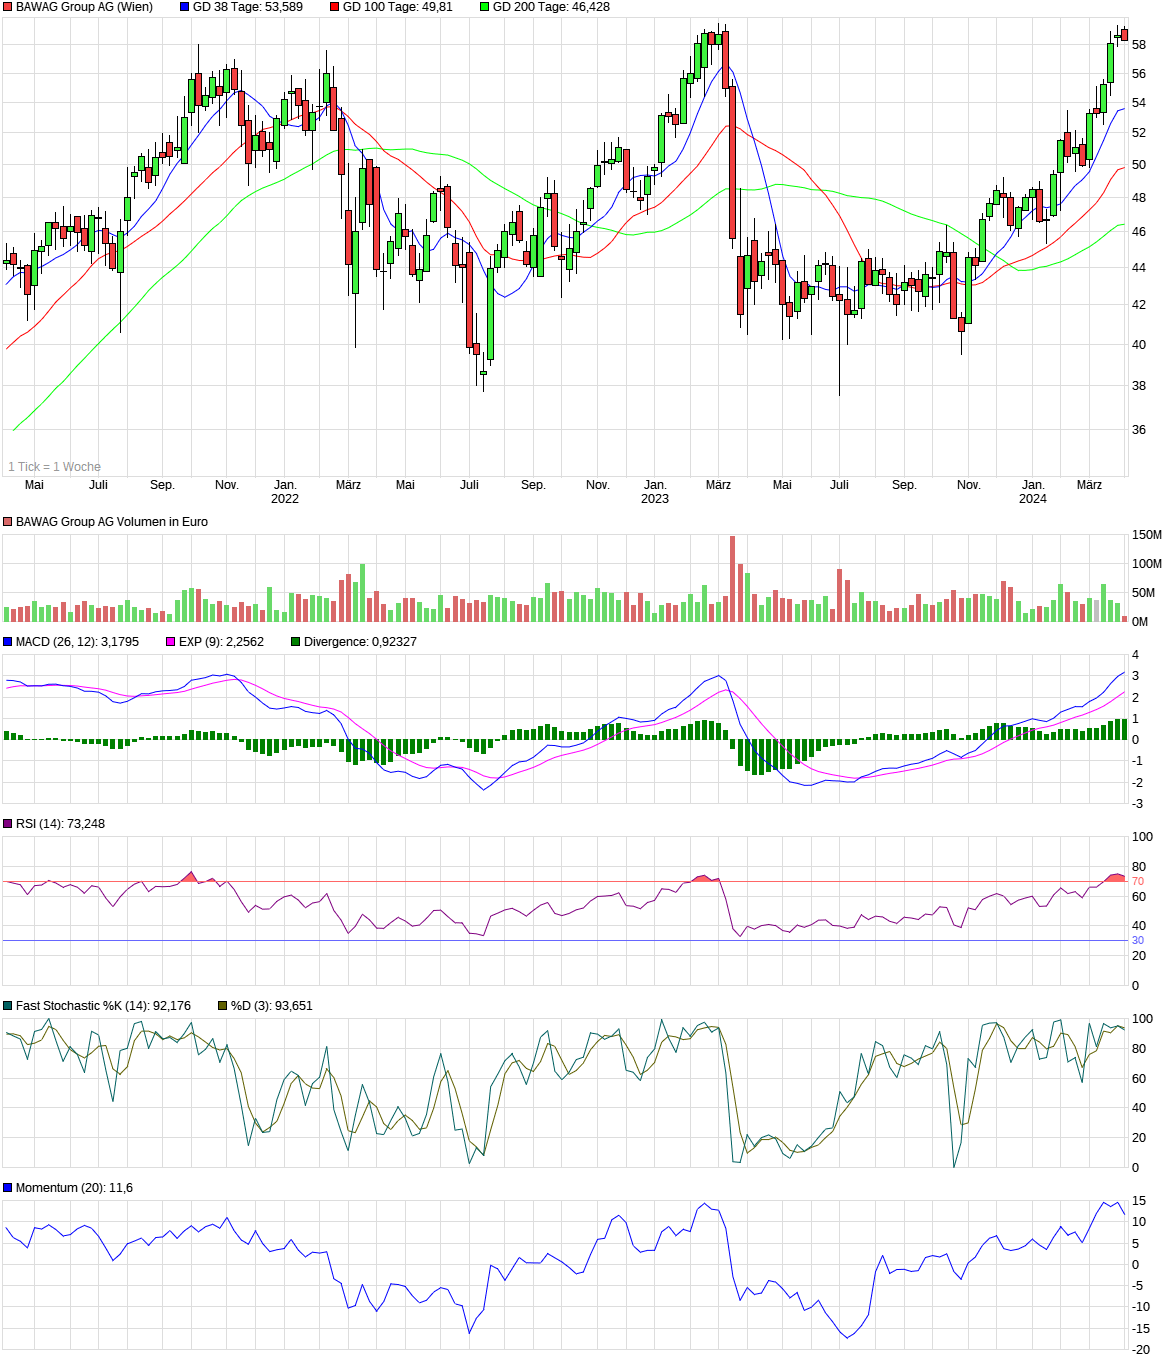Image resolution: width=1175 pixels, height=1361 pixels.
Task: Click the price axis value 36
Action: 1139,430
